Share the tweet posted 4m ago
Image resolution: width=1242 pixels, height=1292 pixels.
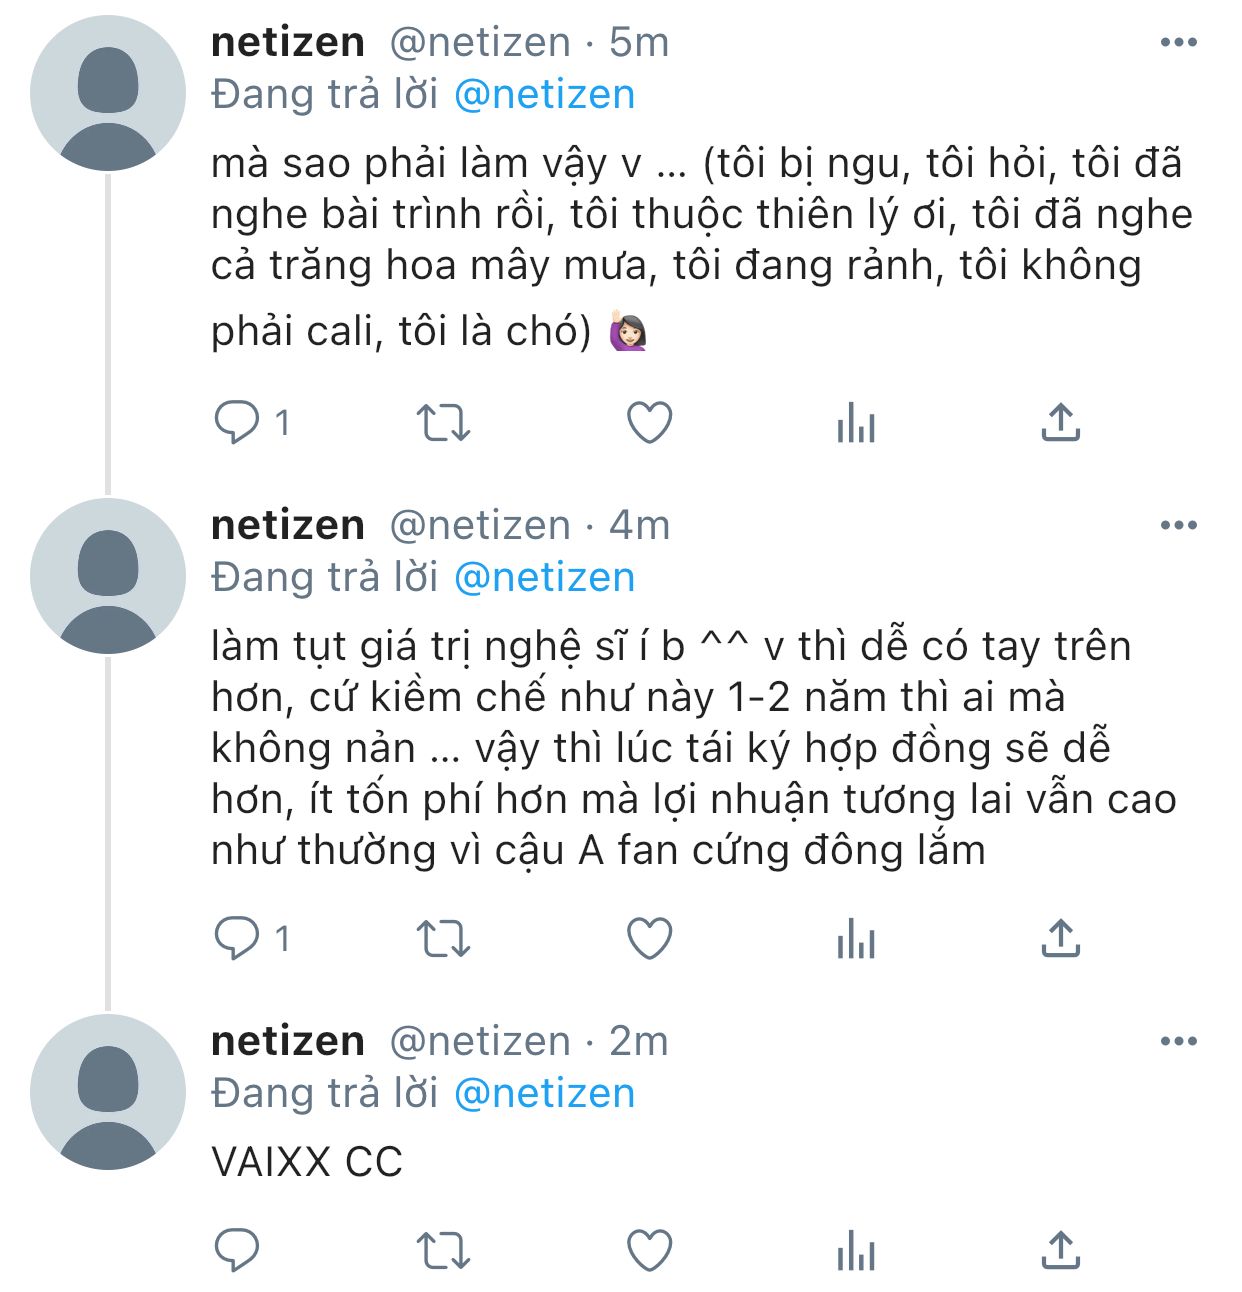click(x=1061, y=939)
